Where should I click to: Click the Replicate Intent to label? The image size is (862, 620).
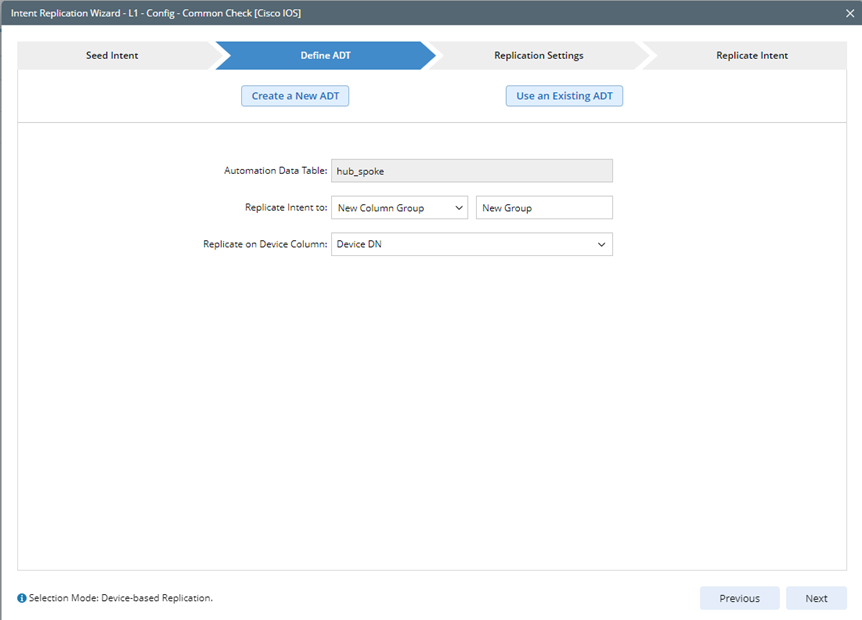286,208
